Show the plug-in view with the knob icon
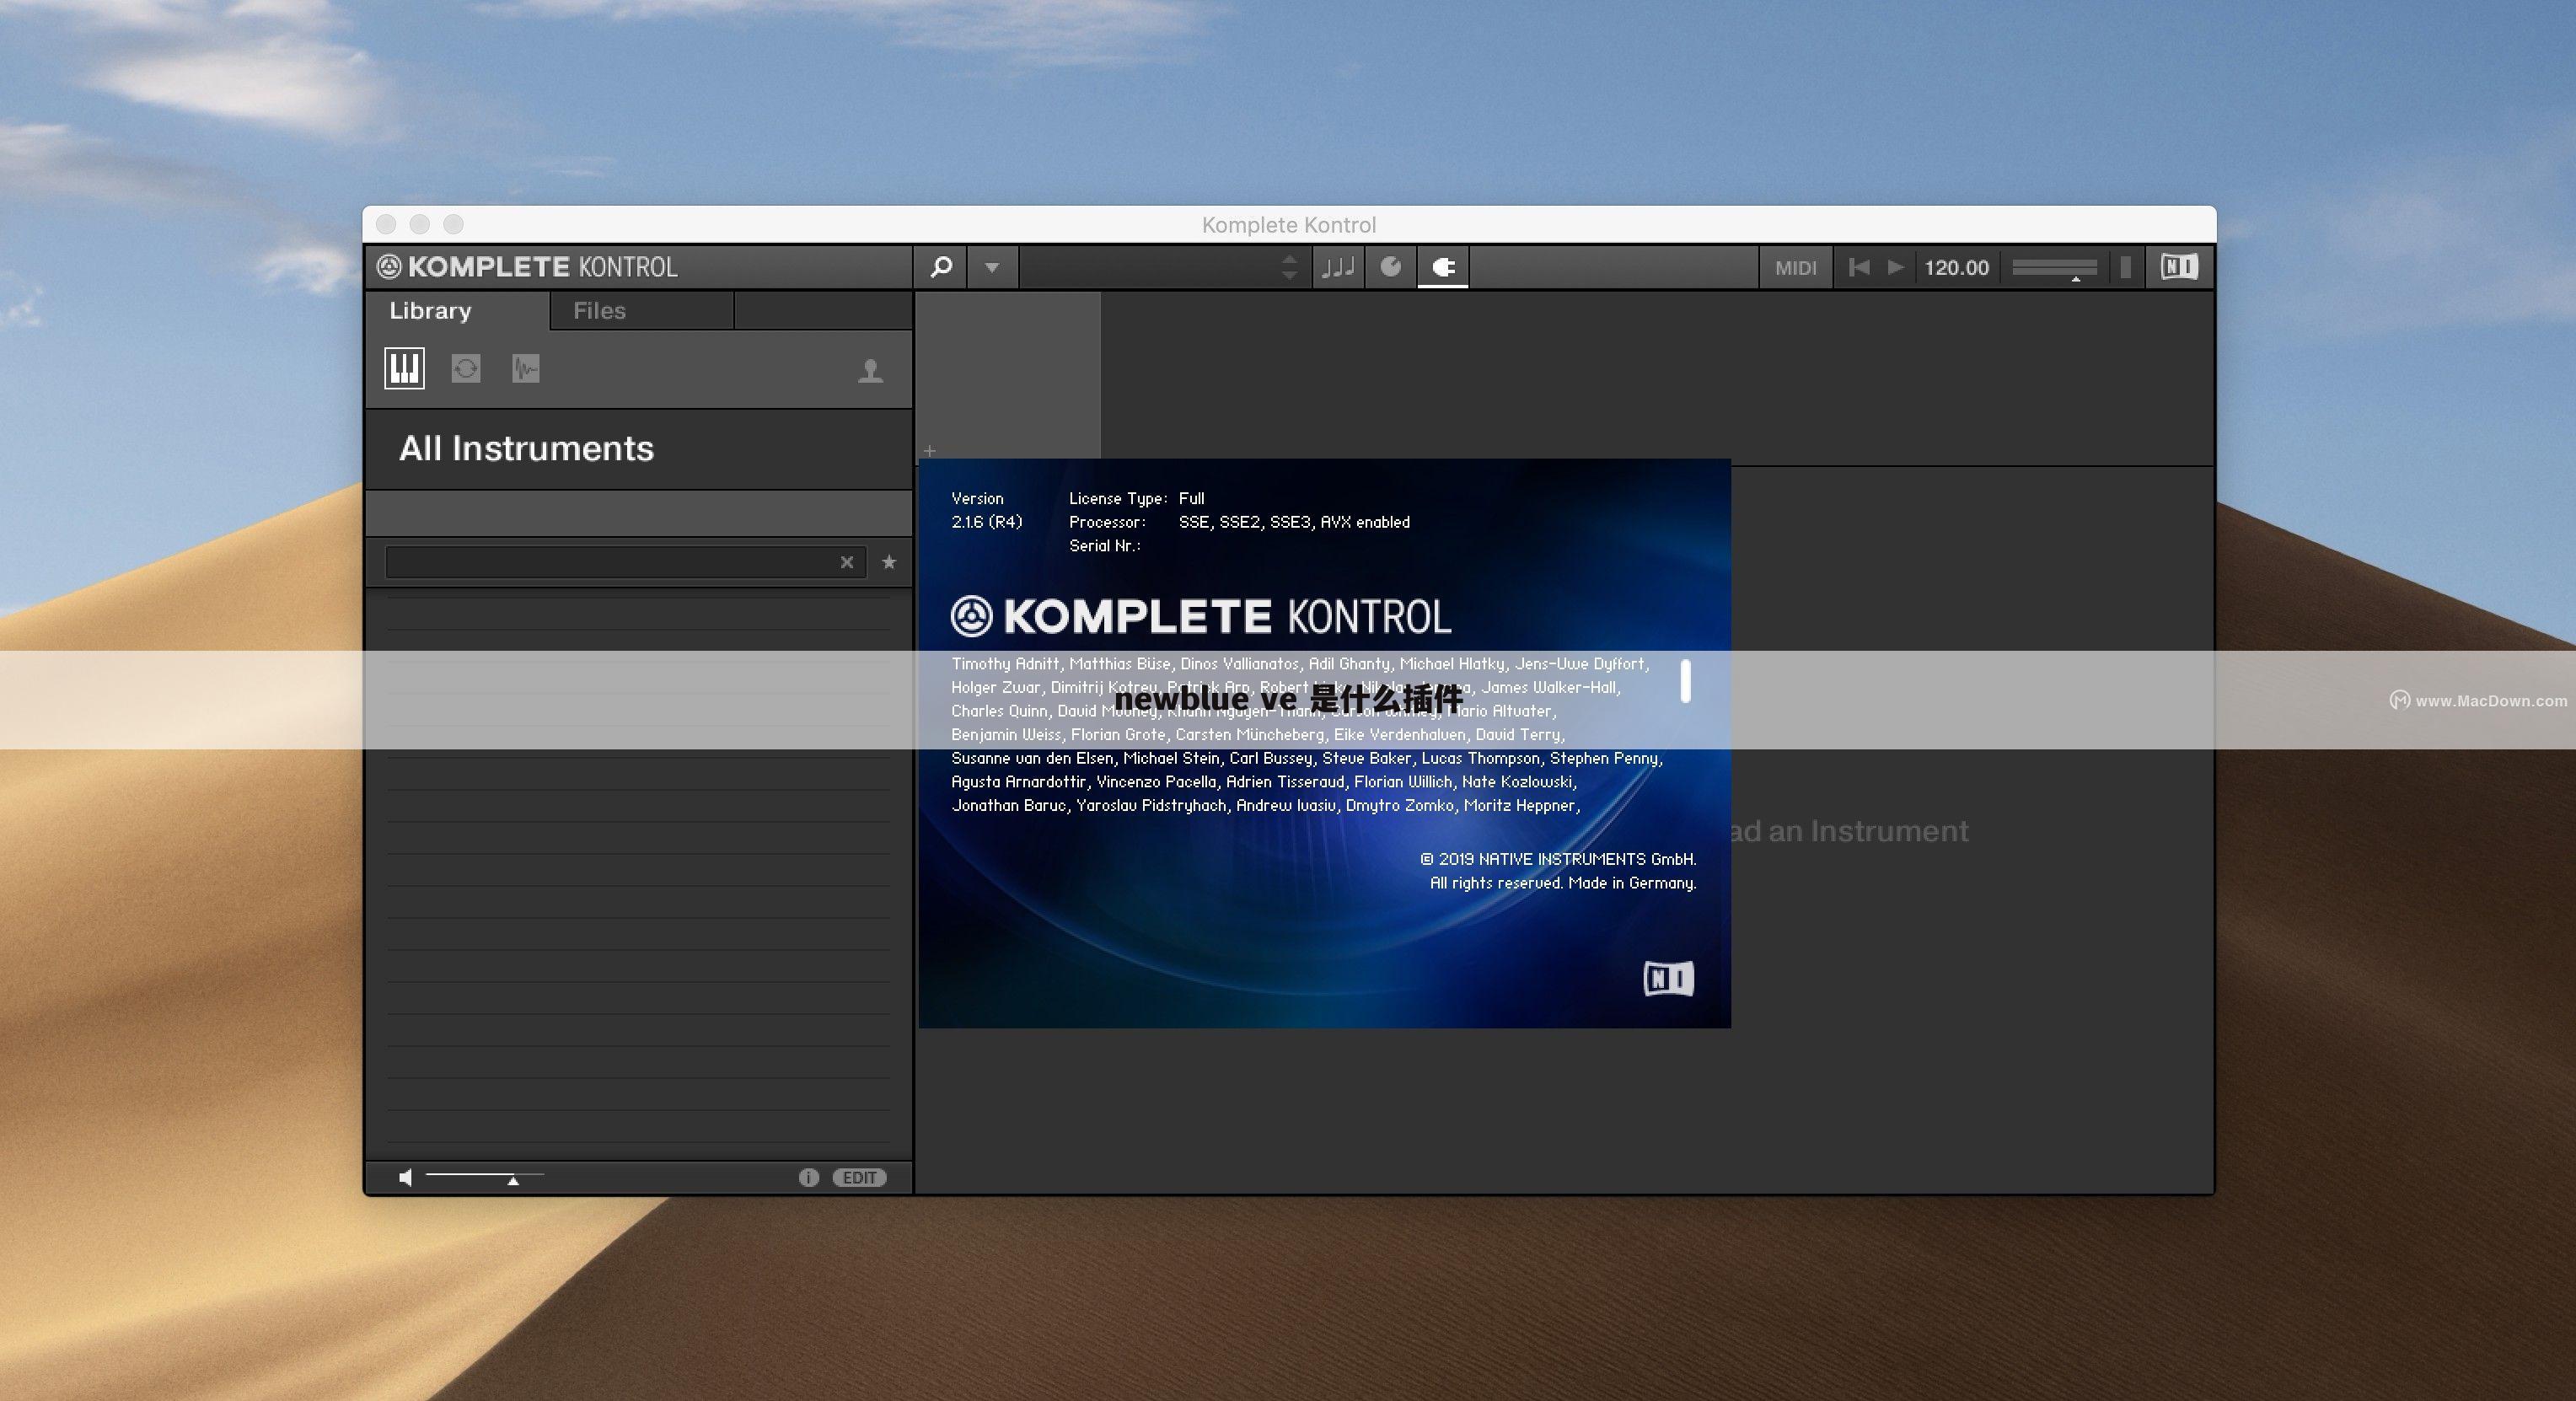 1391,267
